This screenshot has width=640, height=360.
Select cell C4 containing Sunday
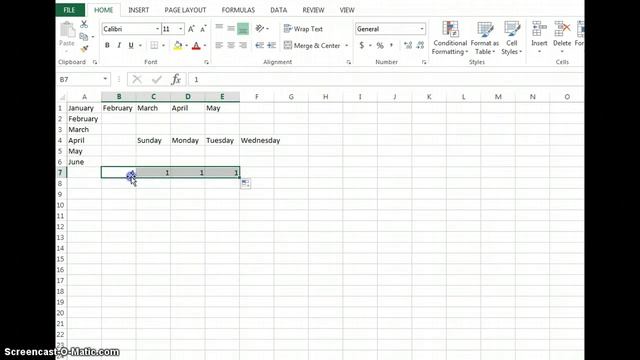153,140
